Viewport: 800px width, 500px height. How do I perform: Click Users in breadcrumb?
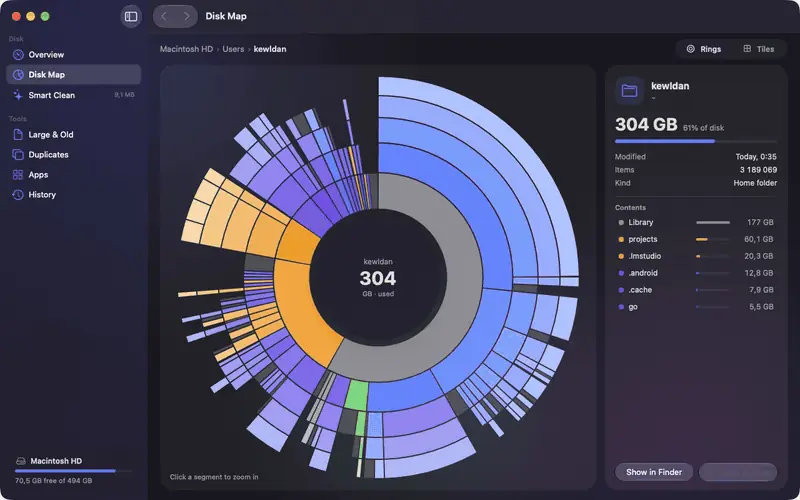(233, 49)
